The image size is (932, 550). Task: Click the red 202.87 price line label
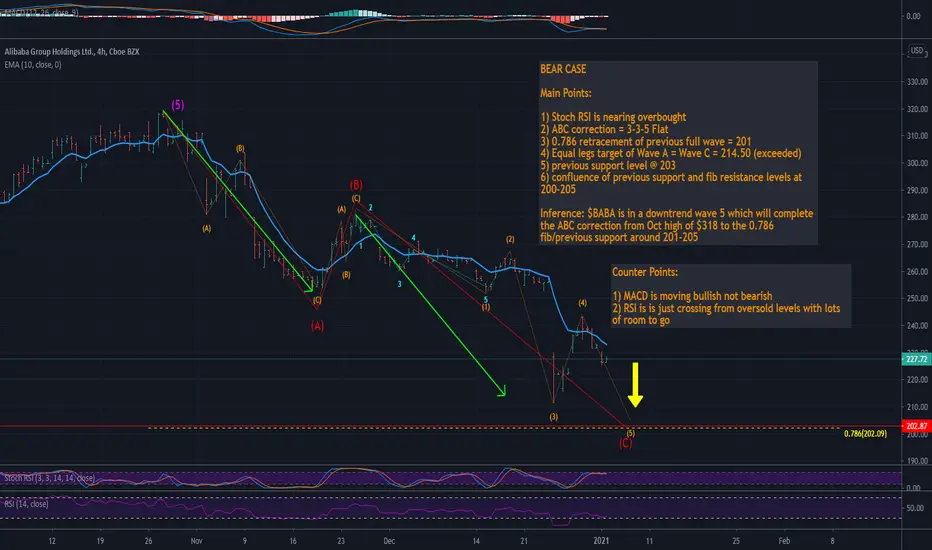pos(916,426)
